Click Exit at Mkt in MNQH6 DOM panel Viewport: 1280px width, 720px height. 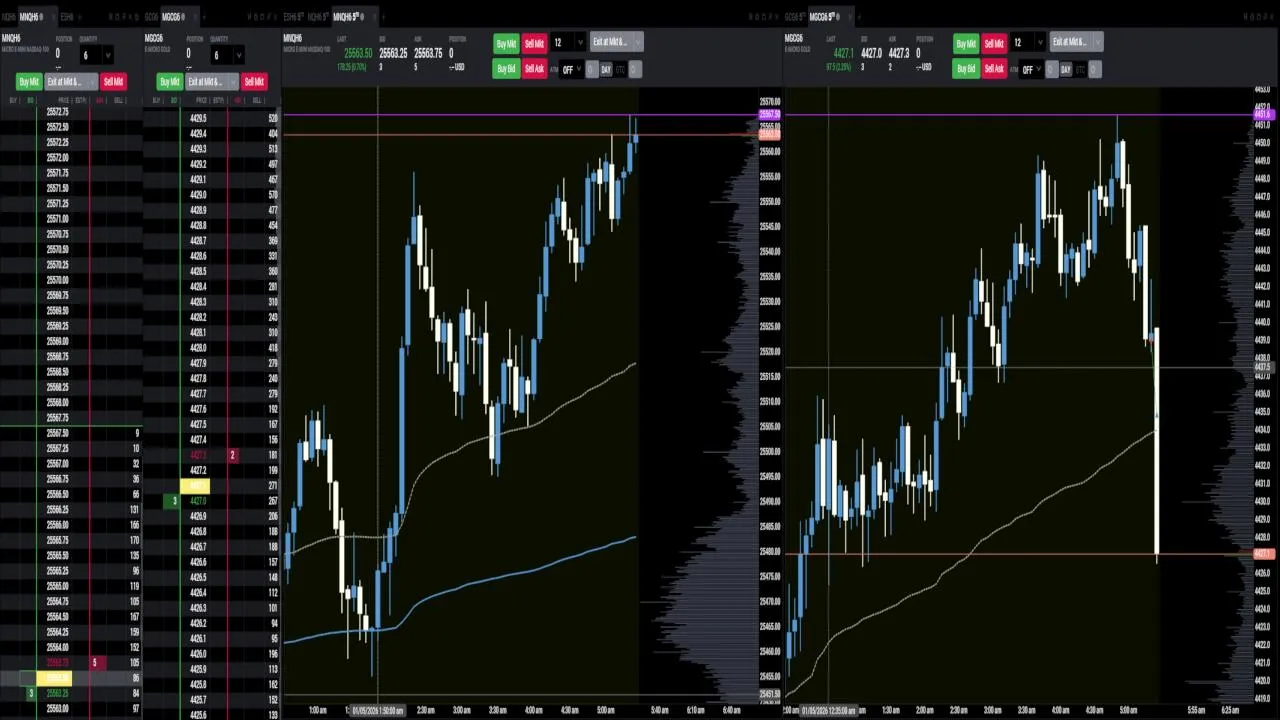[x=66, y=82]
